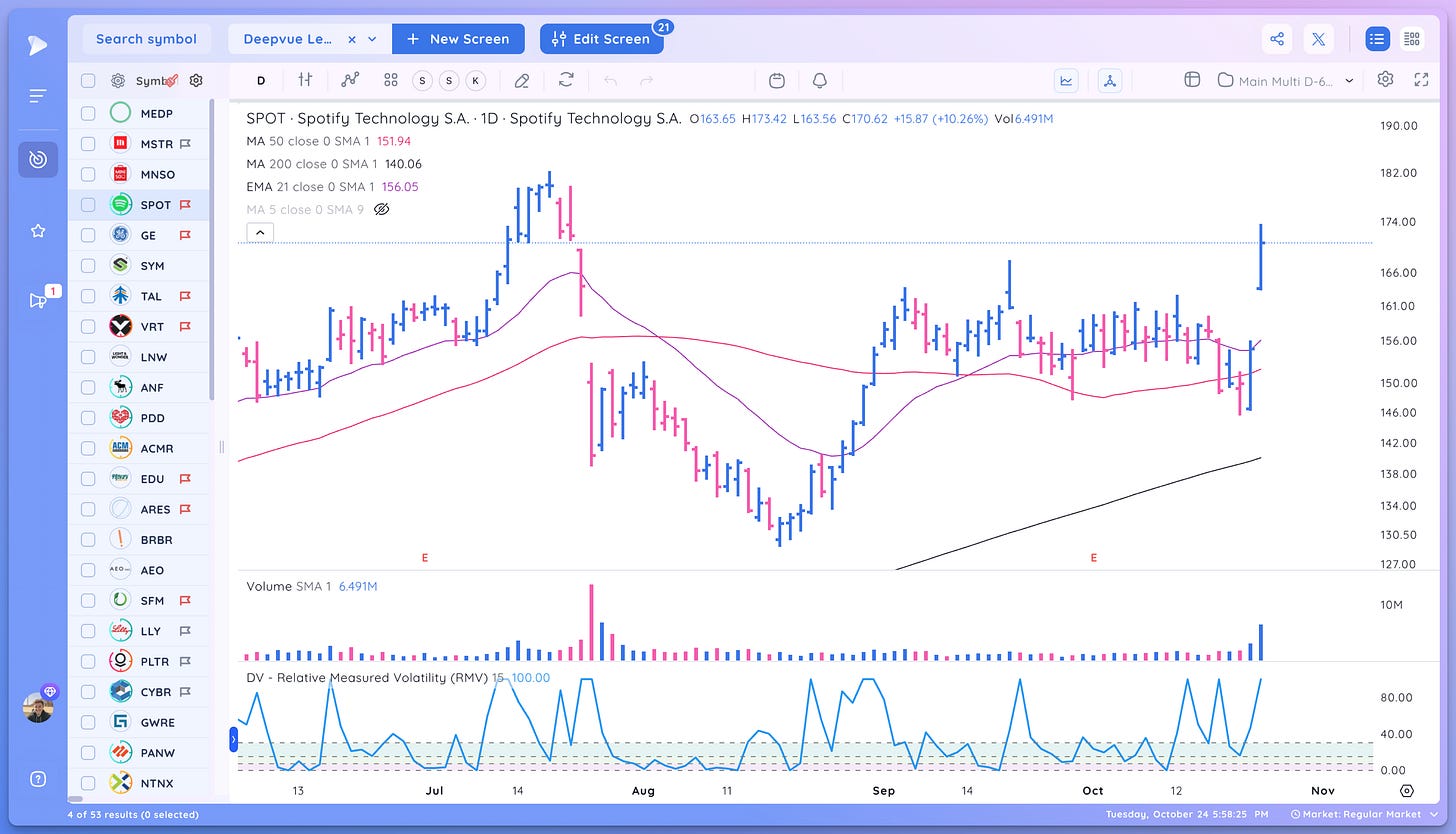Select the eraser drawing tool icon

pos(521,80)
